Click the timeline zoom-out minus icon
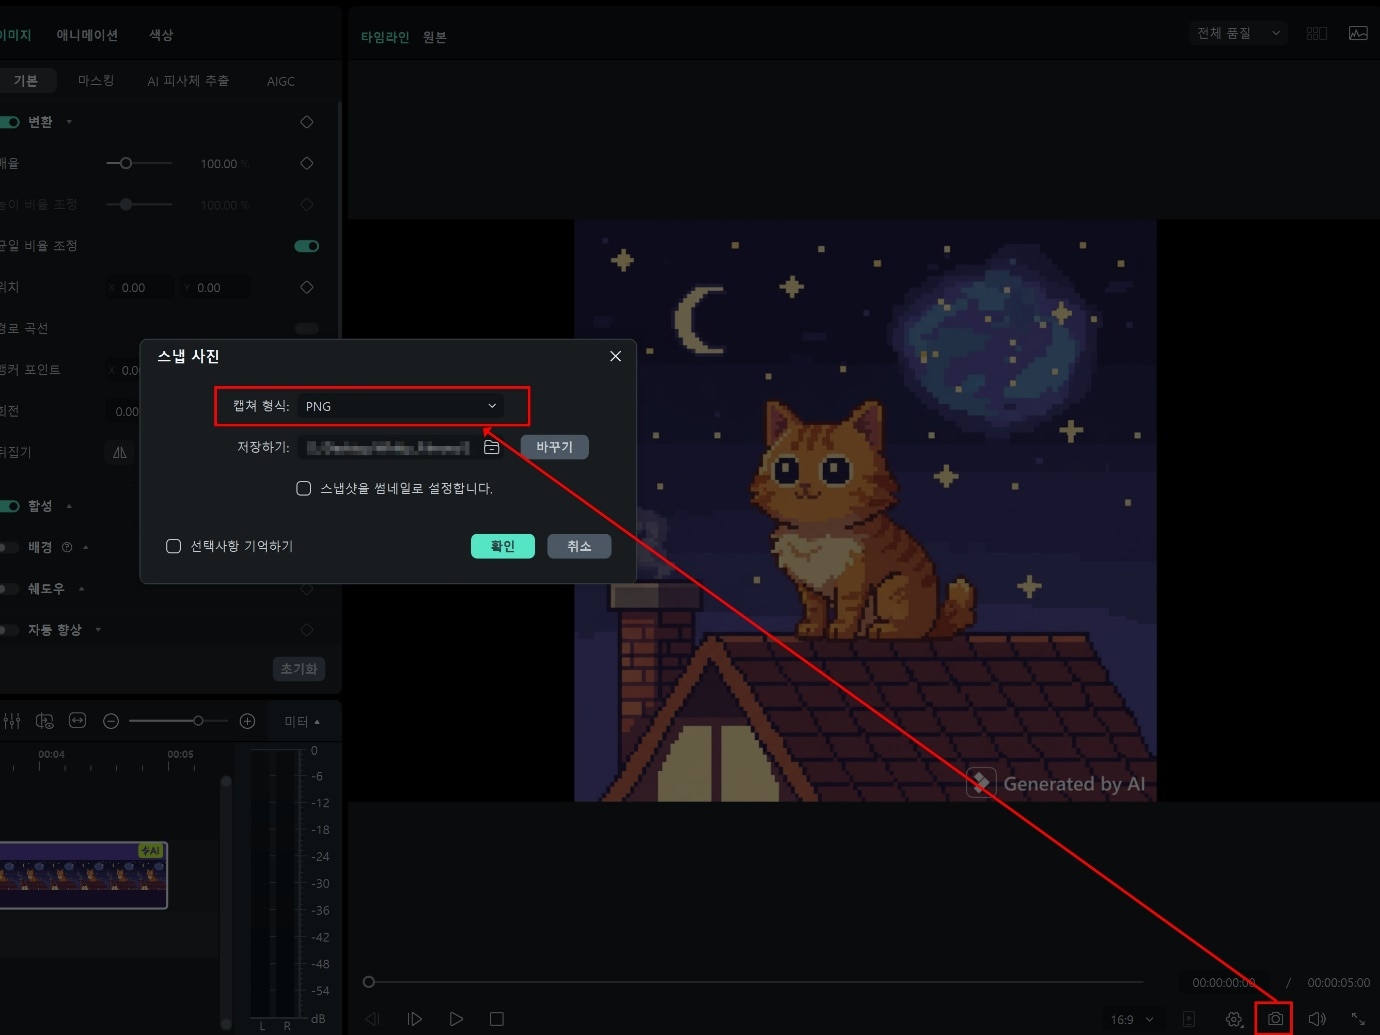1380x1035 pixels. tap(111, 721)
